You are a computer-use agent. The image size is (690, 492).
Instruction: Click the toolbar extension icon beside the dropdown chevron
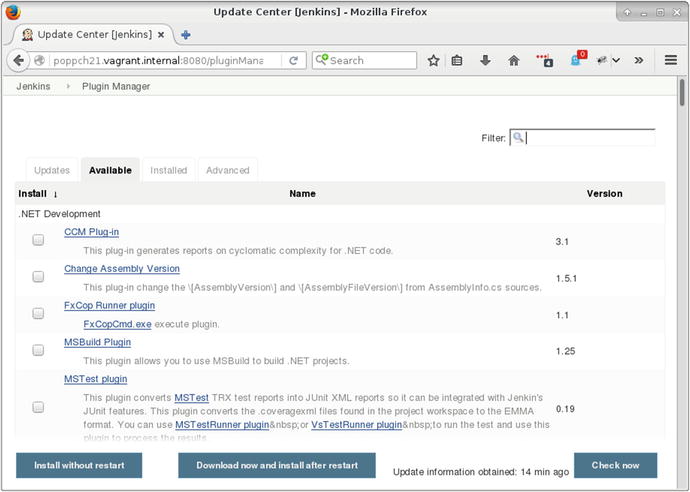click(x=602, y=60)
